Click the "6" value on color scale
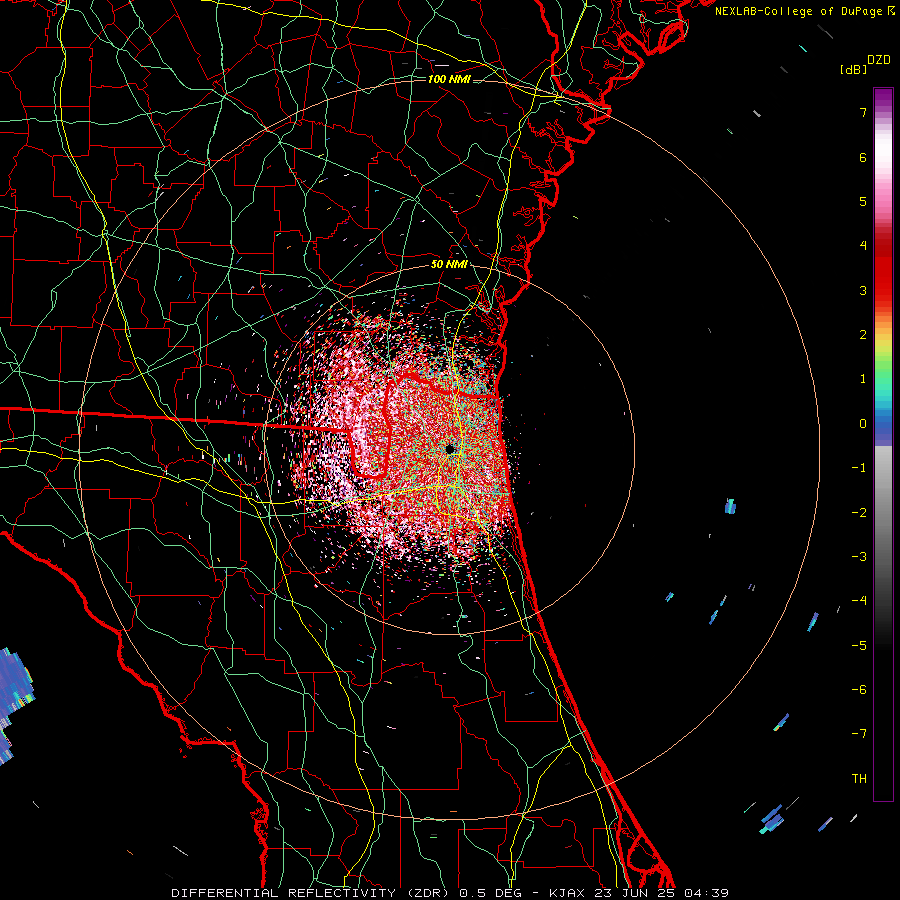Image resolution: width=900 pixels, height=900 pixels. coord(863,157)
